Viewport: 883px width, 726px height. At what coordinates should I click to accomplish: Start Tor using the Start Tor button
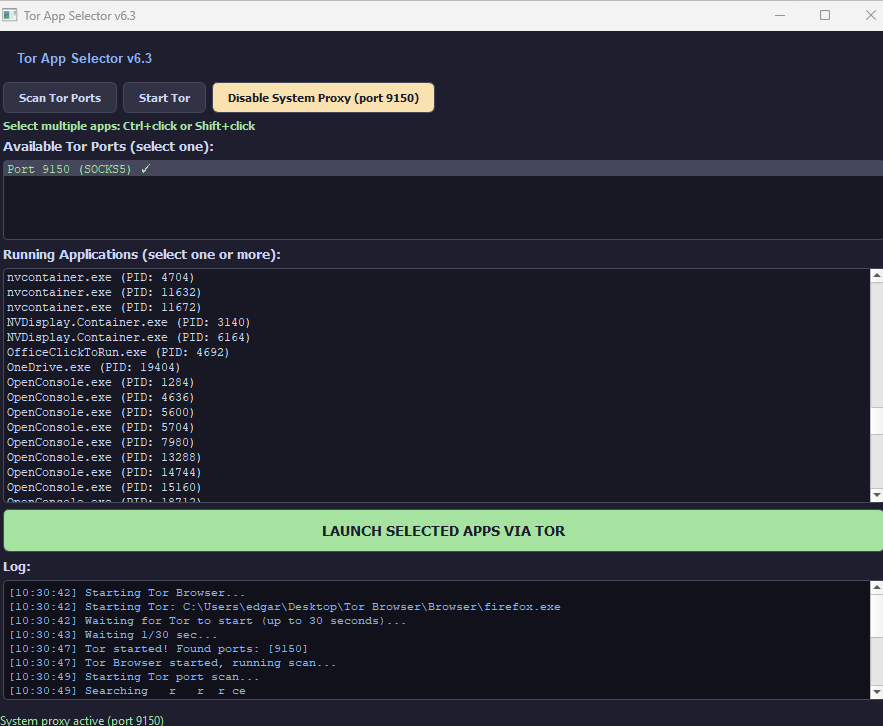(x=164, y=97)
